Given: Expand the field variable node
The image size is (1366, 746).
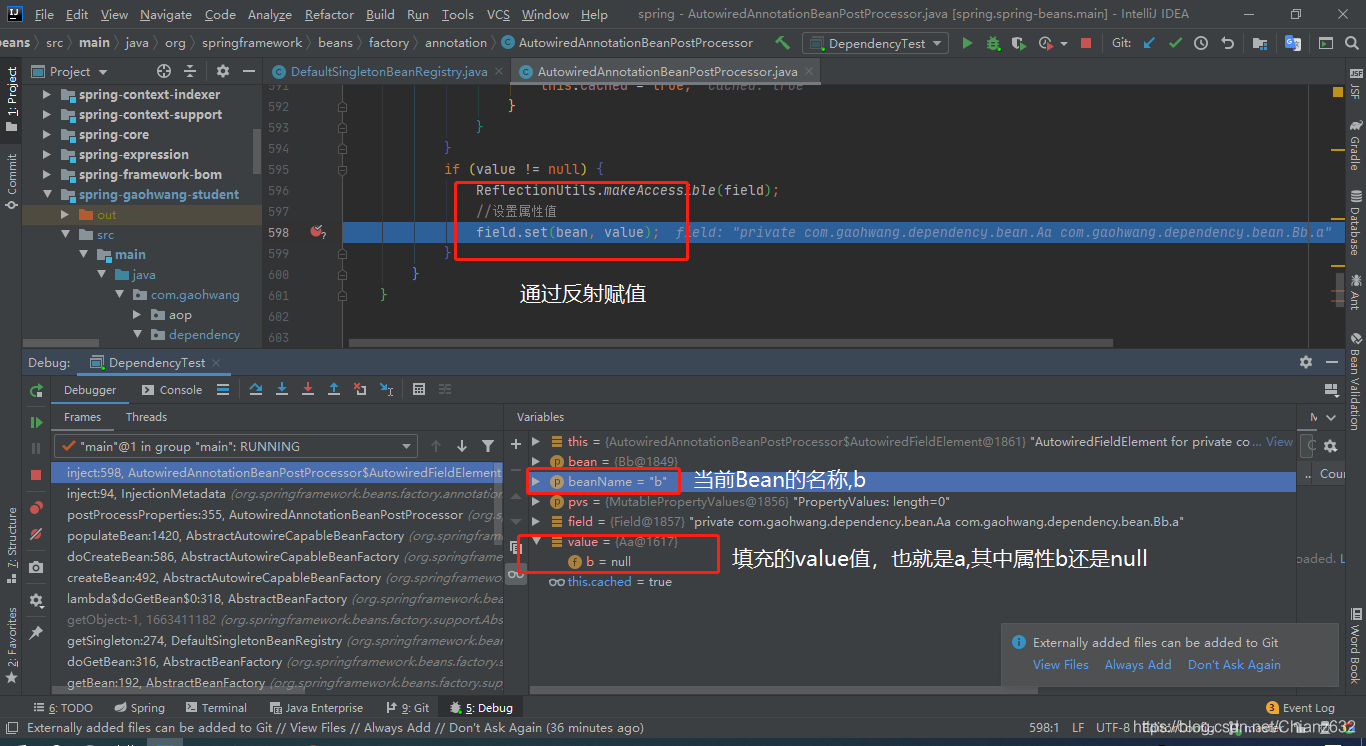Looking at the screenshot, I should [x=536, y=521].
